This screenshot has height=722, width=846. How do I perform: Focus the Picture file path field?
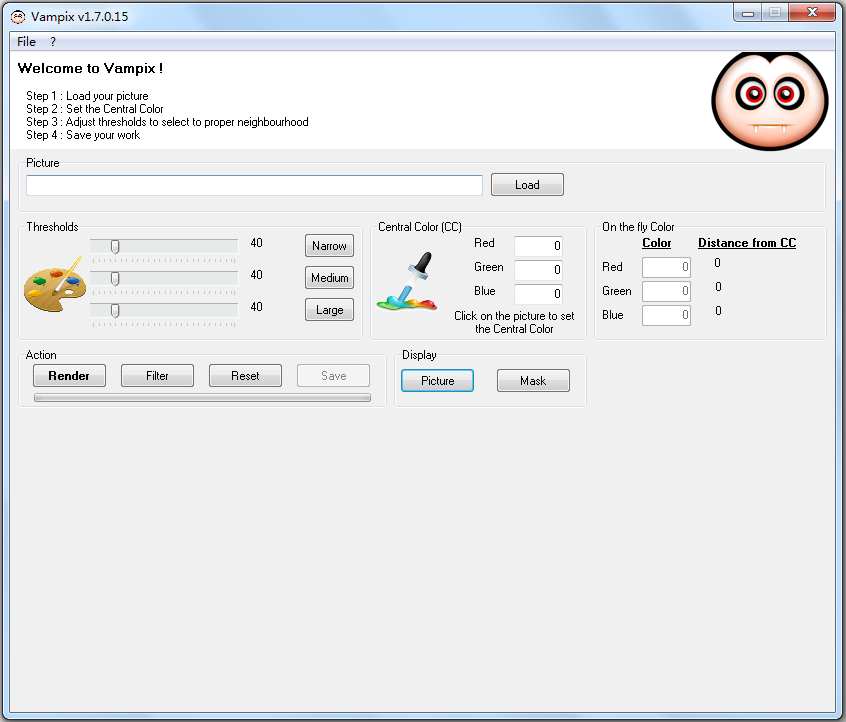click(254, 185)
